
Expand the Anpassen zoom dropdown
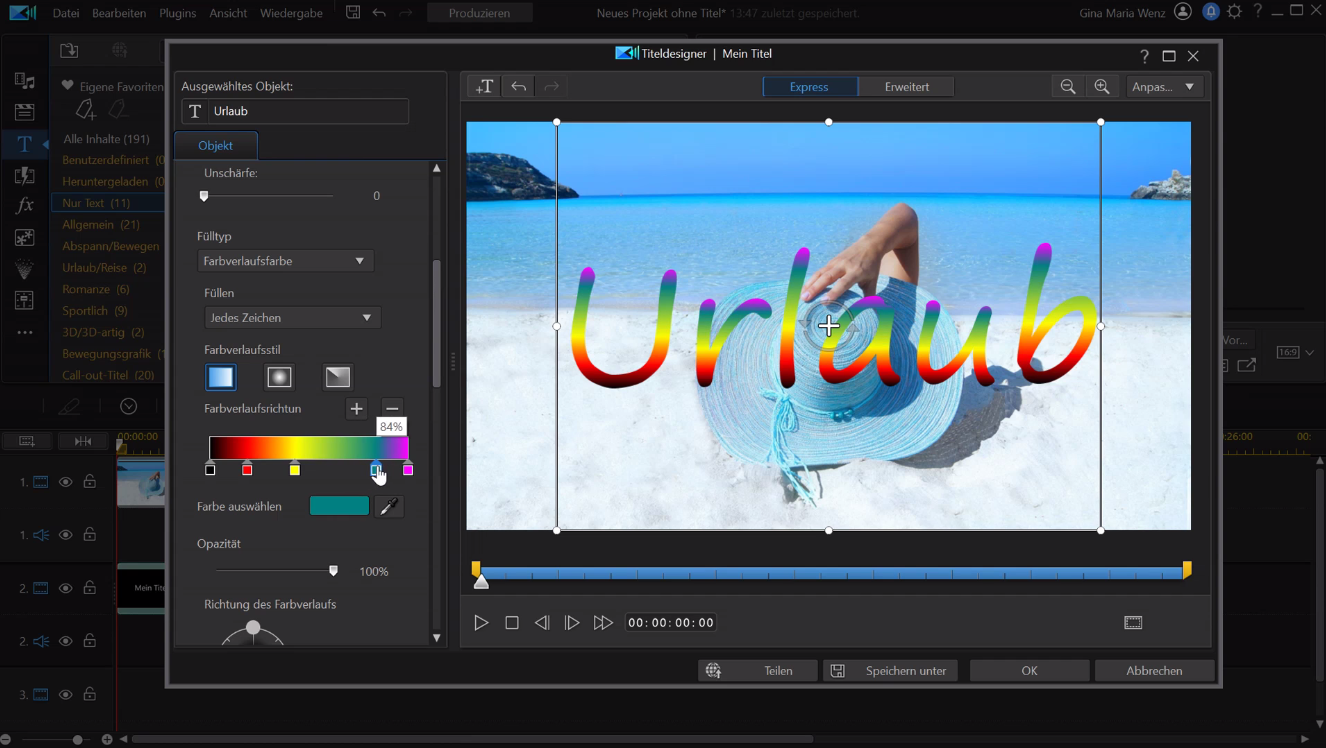[1164, 87]
